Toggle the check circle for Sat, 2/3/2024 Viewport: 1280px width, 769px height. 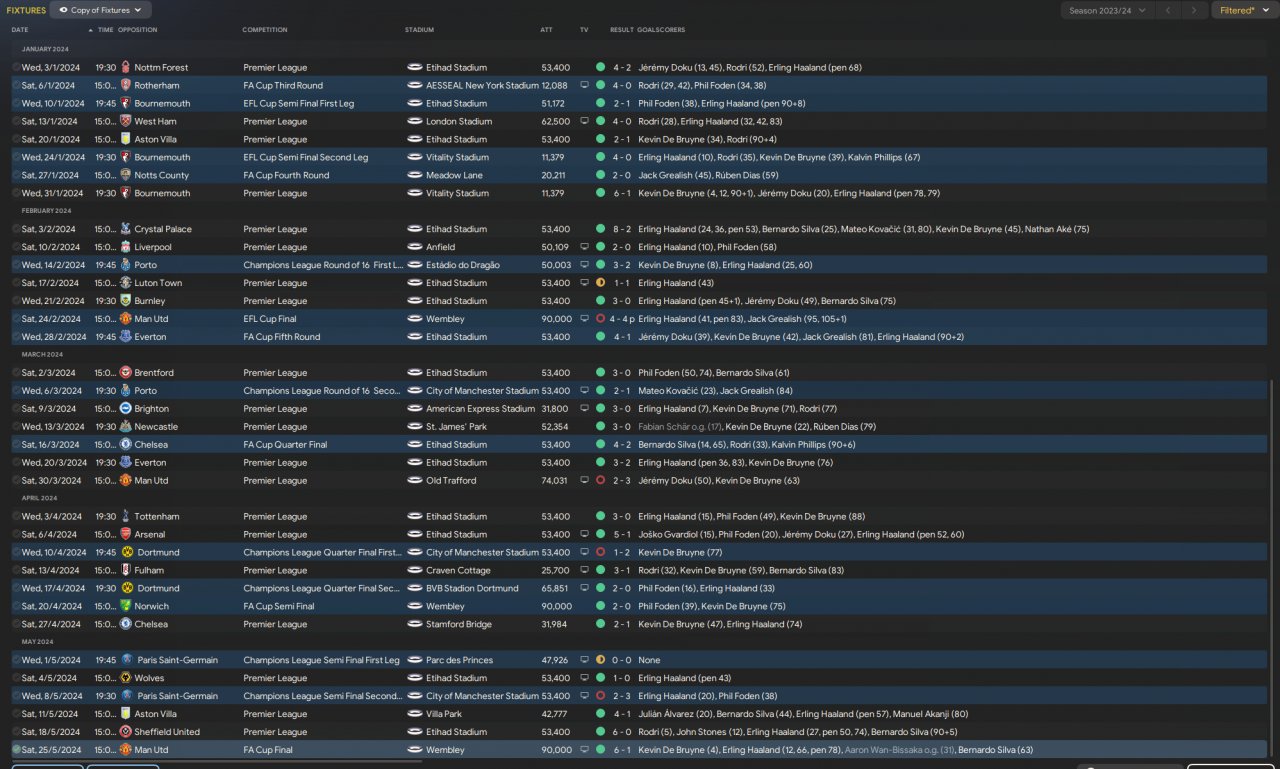tap(16, 373)
